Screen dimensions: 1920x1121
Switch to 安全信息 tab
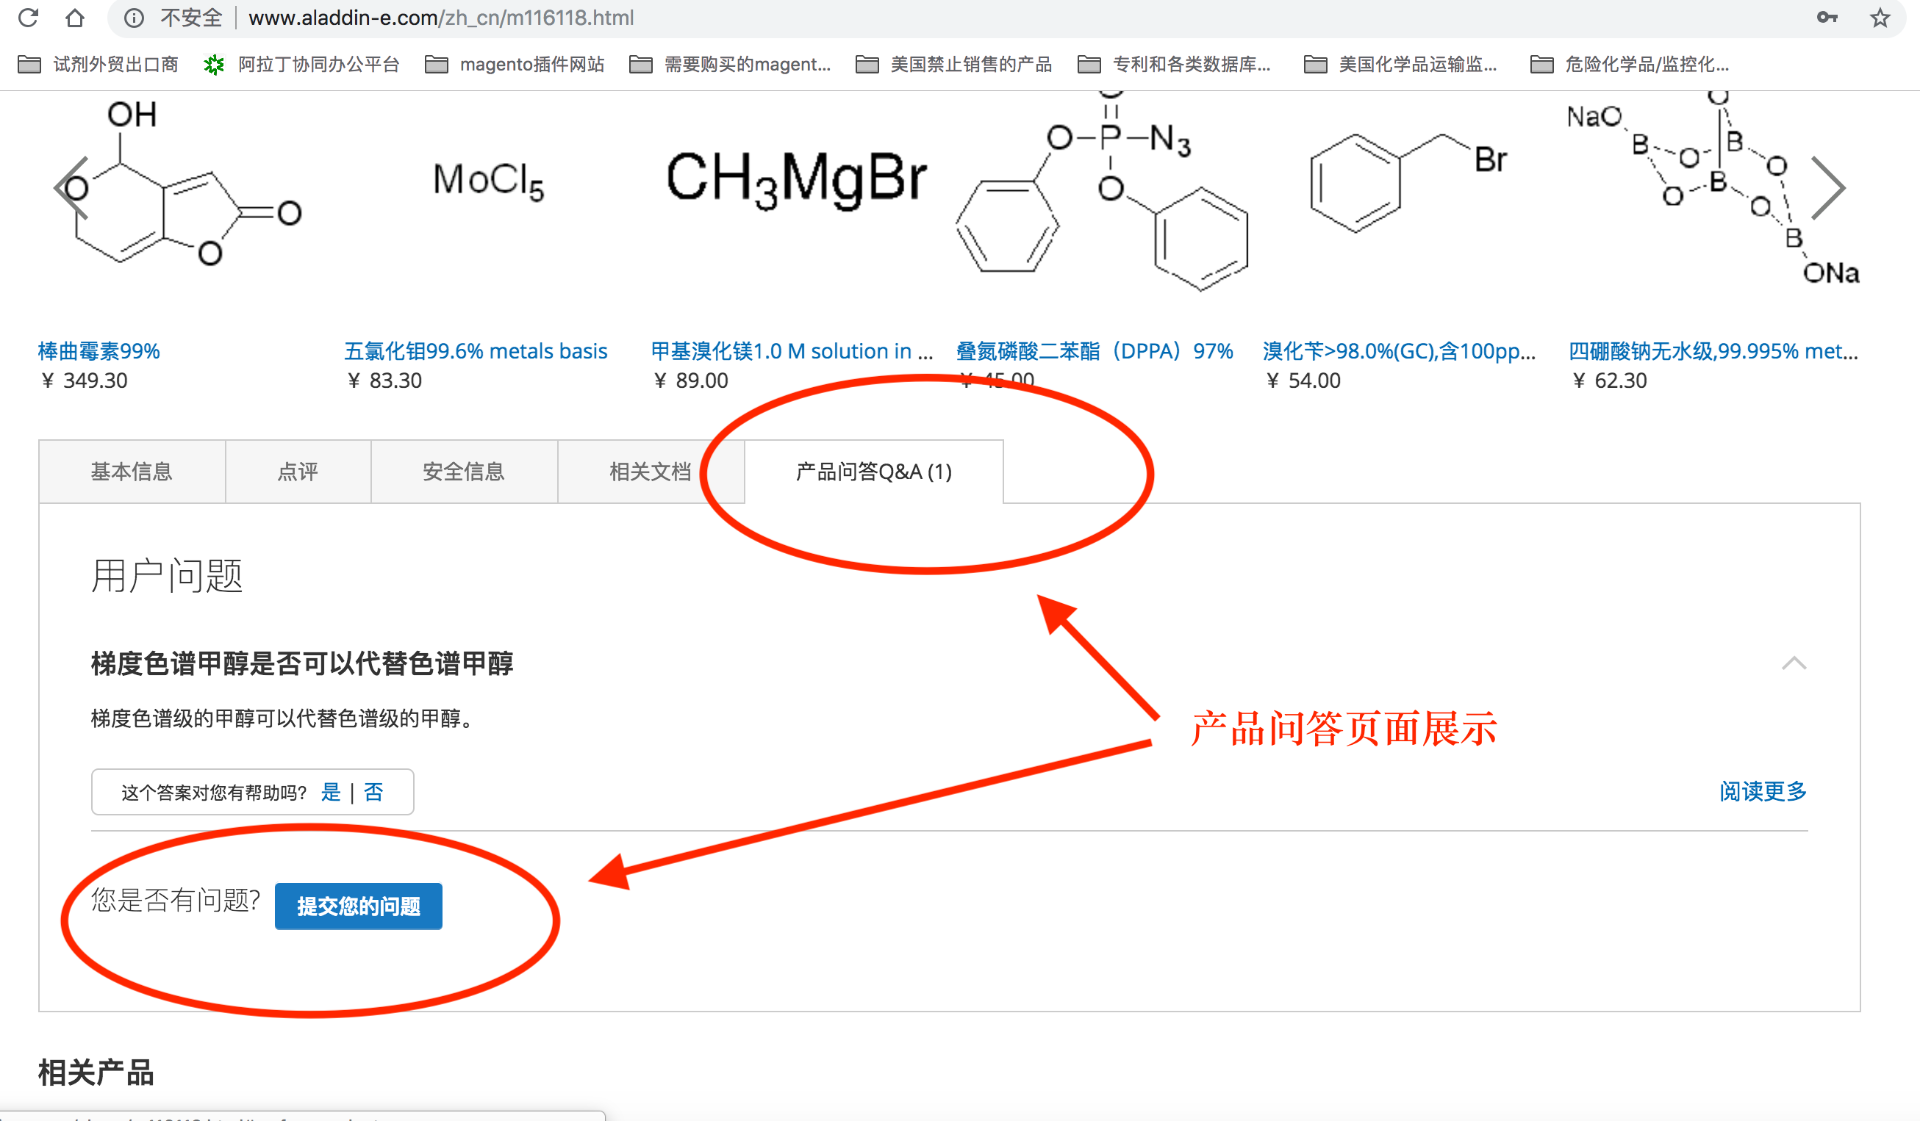click(x=464, y=471)
